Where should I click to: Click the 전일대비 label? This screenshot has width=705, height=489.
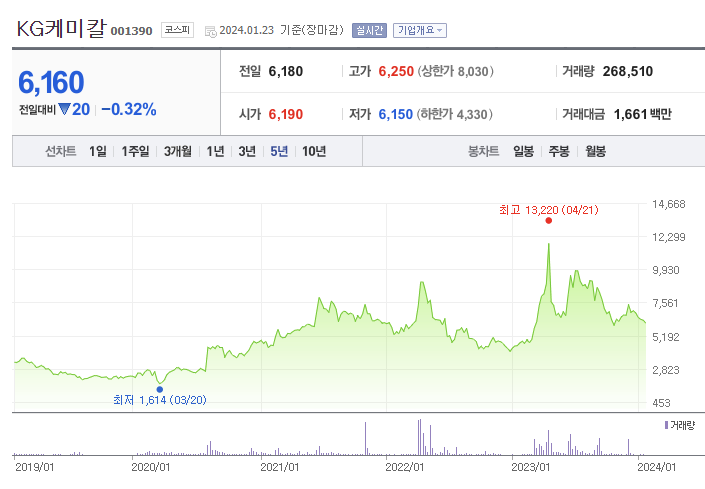pos(37,110)
